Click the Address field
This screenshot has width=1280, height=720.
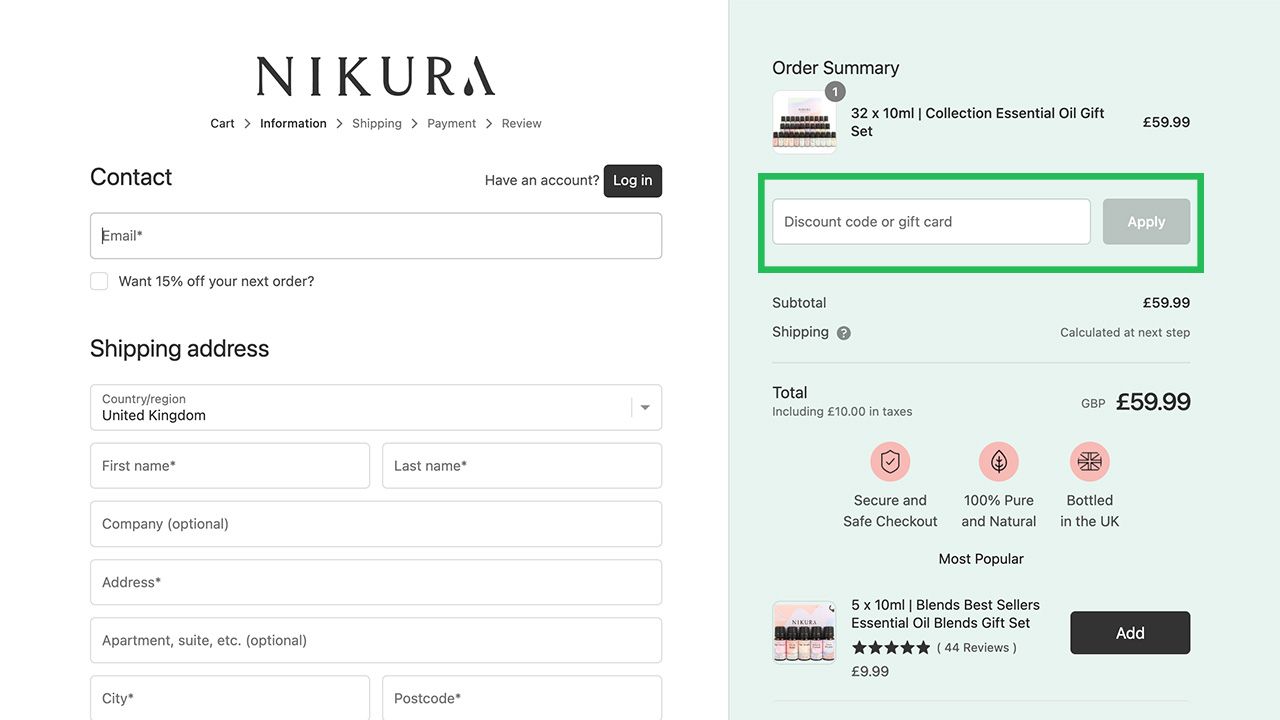[x=376, y=582]
